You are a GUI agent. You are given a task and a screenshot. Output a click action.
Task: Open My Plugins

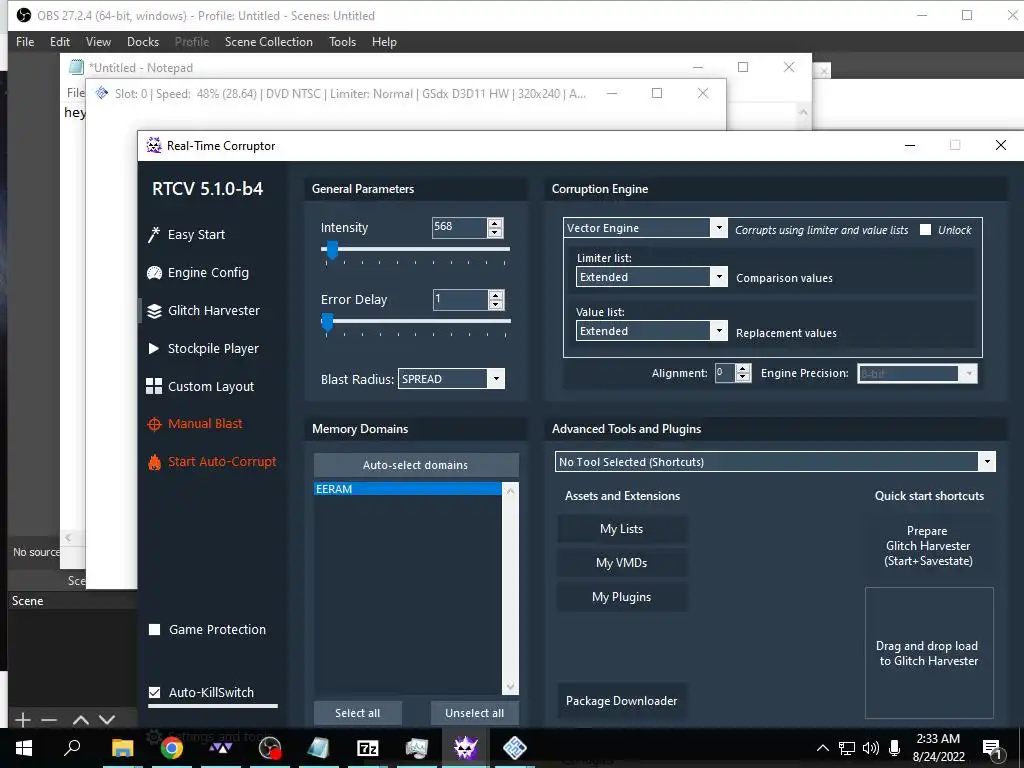pyautogui.click(x=622, y=597)
